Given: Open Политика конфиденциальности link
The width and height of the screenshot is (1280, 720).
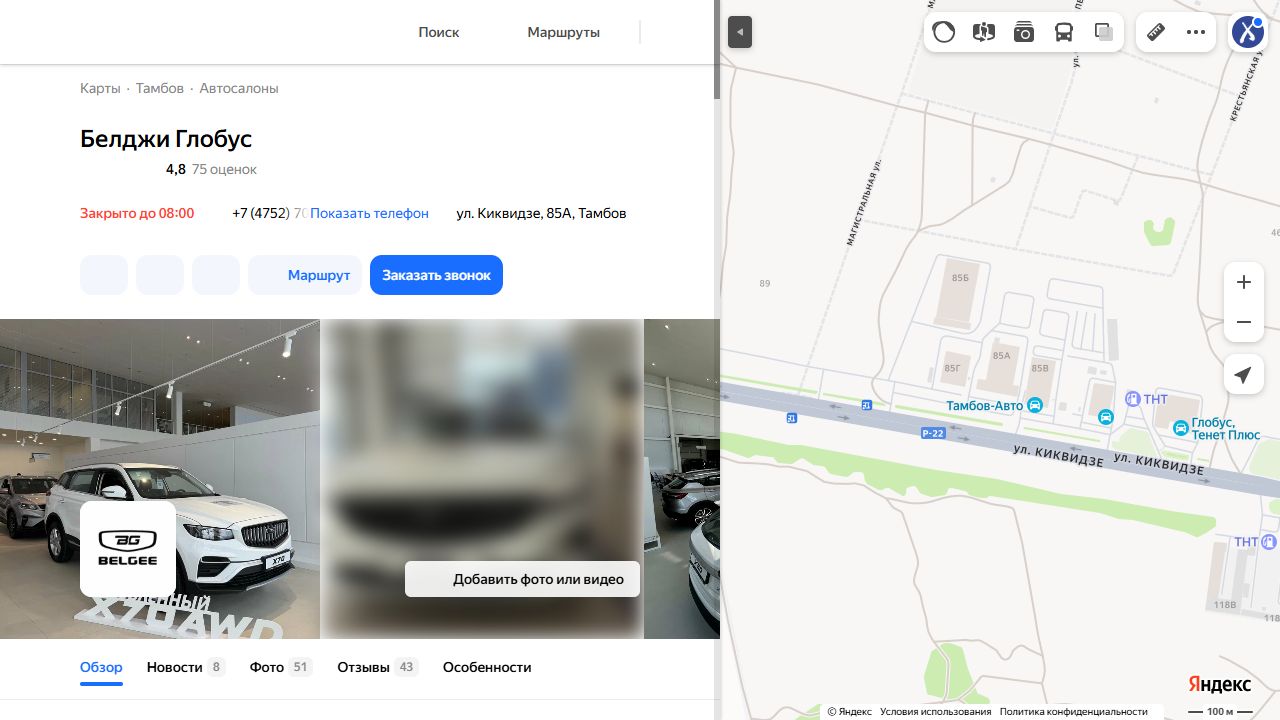Looking at the screenshot, I should point(1074,712).
